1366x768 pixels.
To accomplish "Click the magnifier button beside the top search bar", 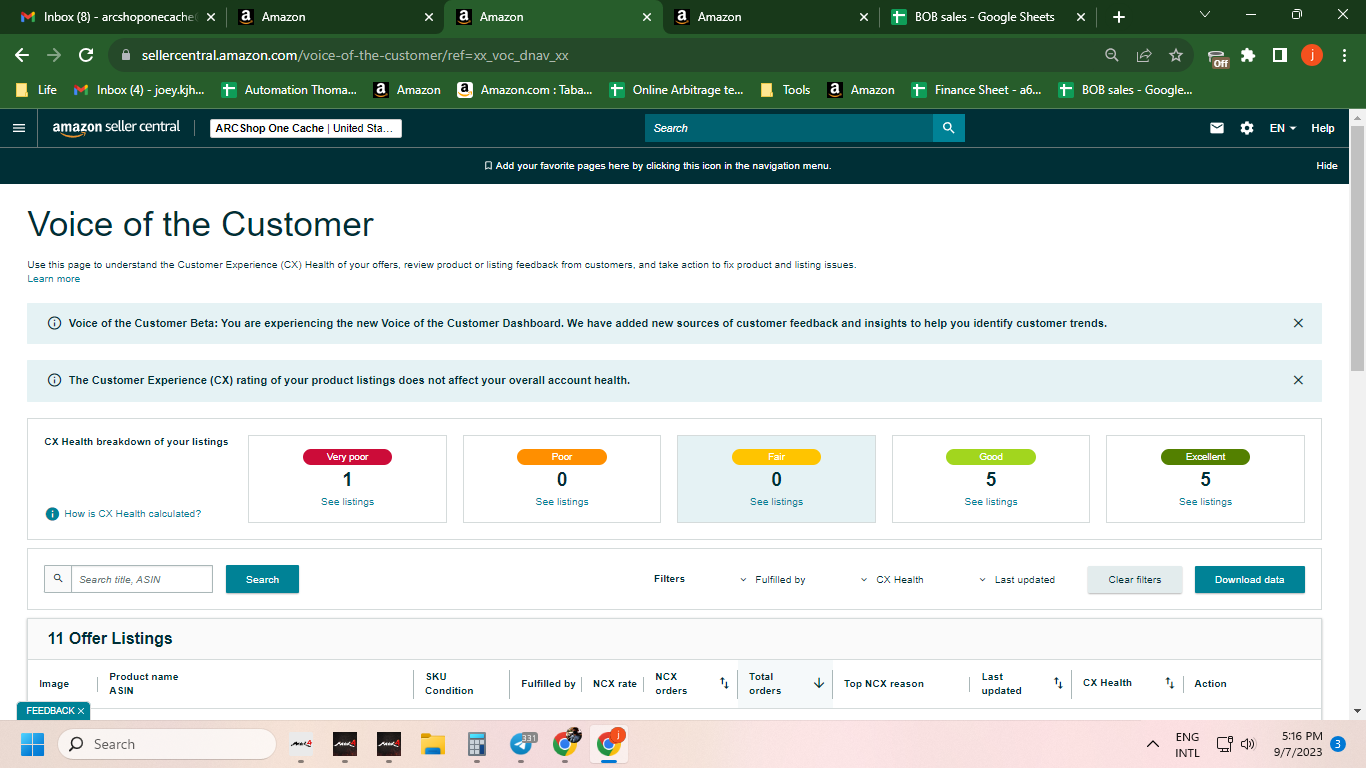I will pyautogui.click(x=948, y=128).
